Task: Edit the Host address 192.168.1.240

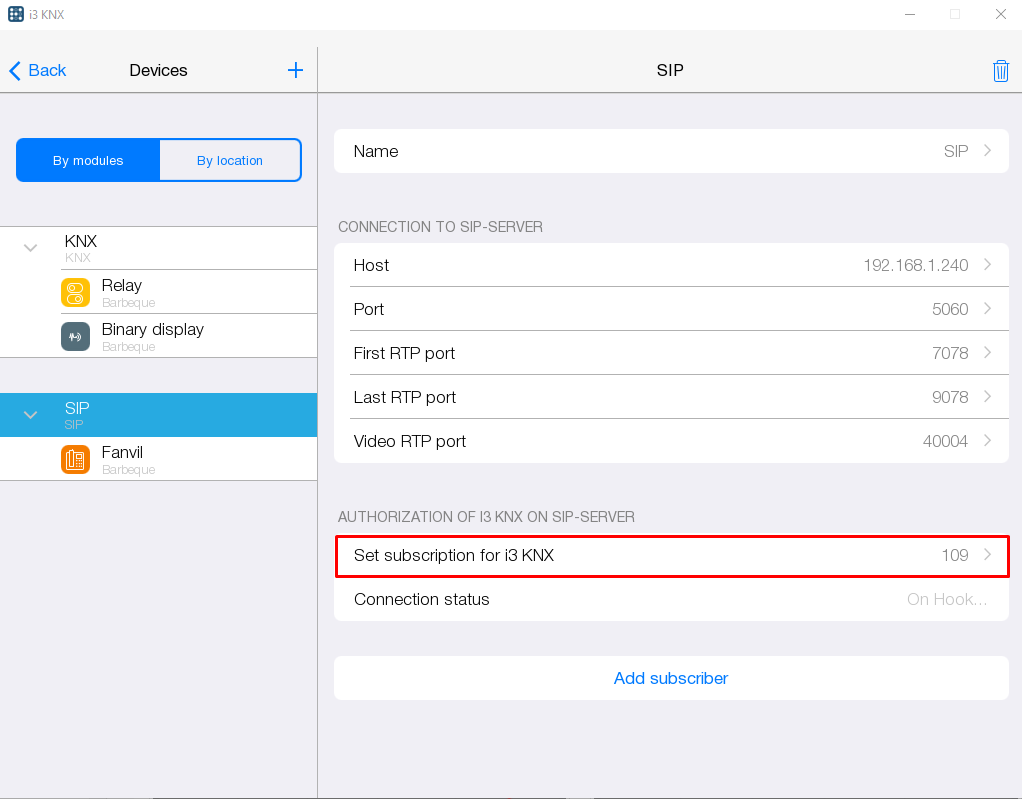Action: pyautogui.click(x=915, y=265)
